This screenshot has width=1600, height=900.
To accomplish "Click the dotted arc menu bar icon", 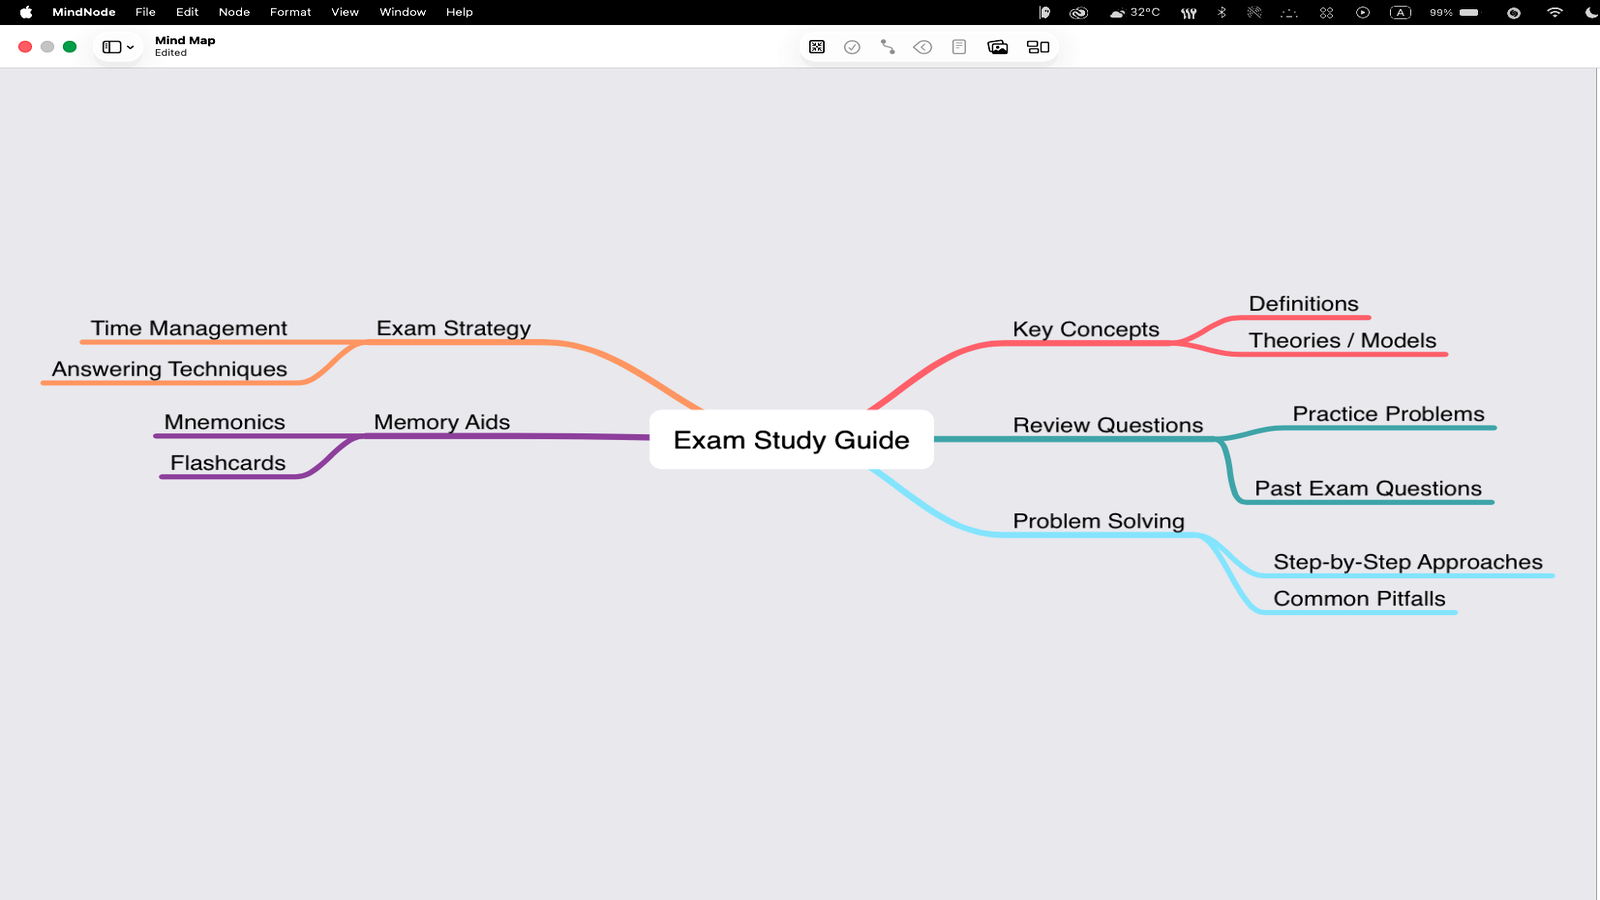I will click(1289, 13).
